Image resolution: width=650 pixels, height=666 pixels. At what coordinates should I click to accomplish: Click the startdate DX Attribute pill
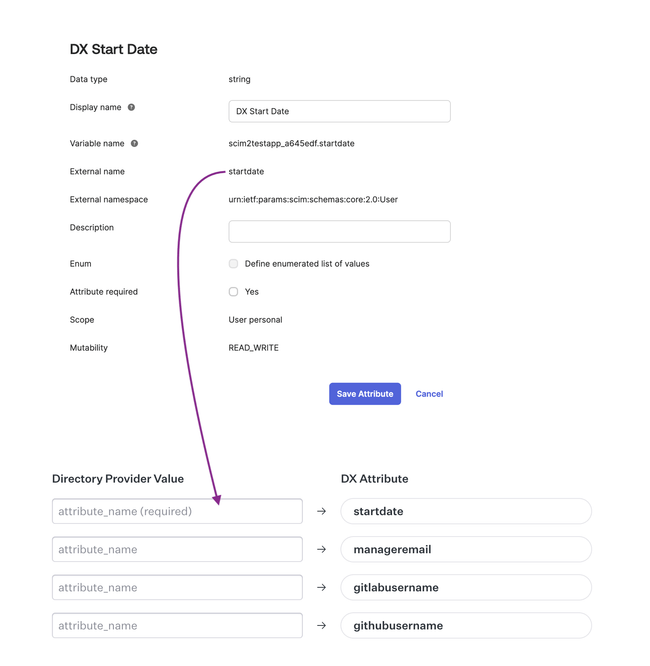(466, 511)
